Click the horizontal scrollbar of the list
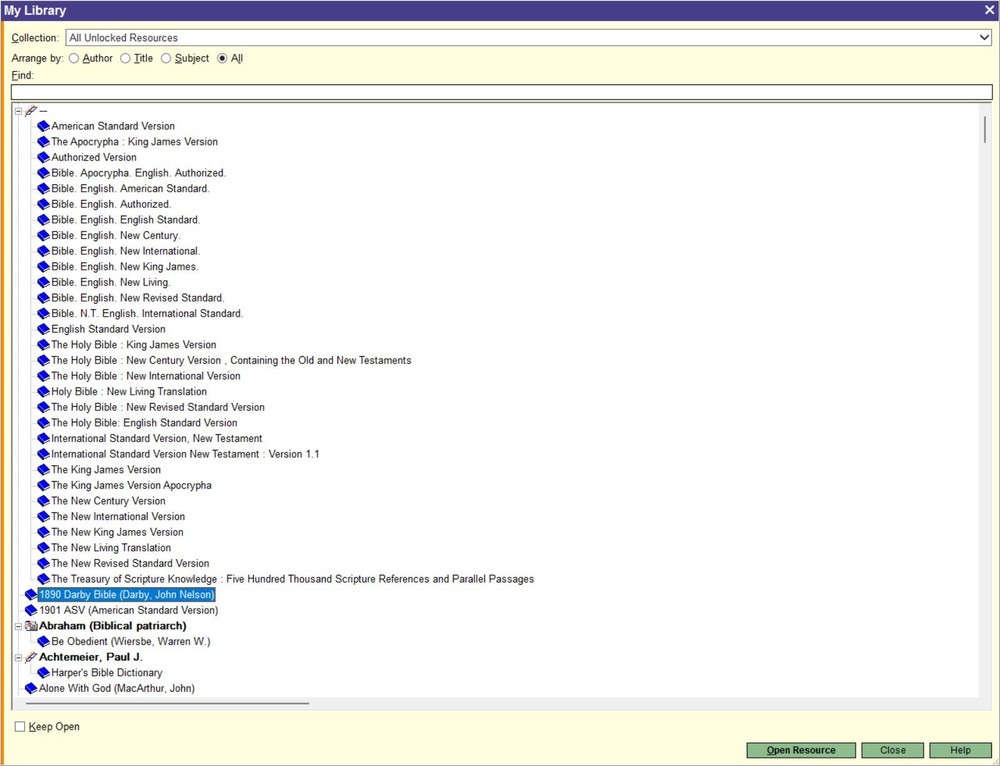Screen dimensions: 1000x766 168,703
